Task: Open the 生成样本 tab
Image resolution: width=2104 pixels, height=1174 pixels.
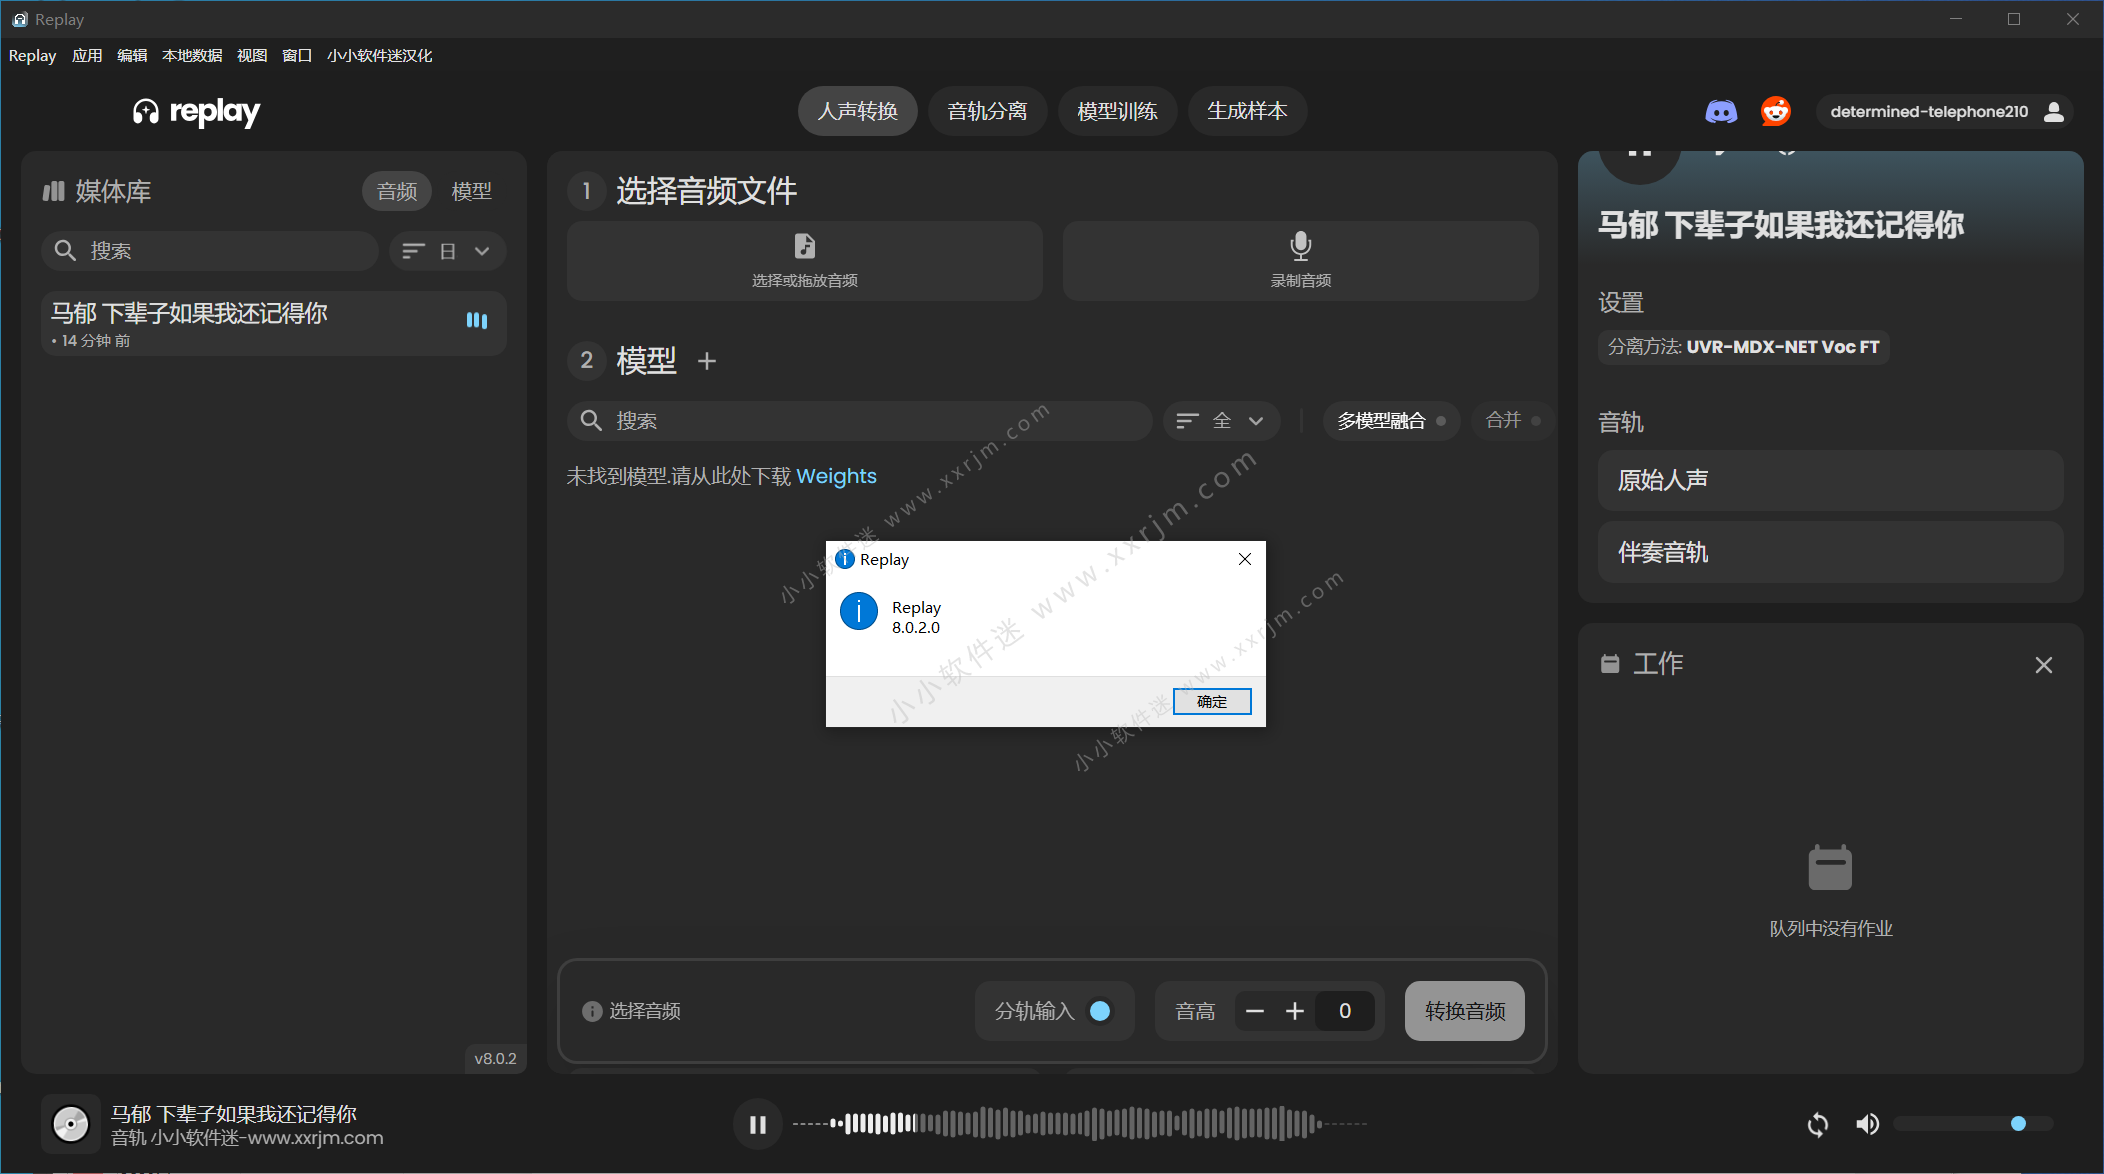Action: point(1247,111)
